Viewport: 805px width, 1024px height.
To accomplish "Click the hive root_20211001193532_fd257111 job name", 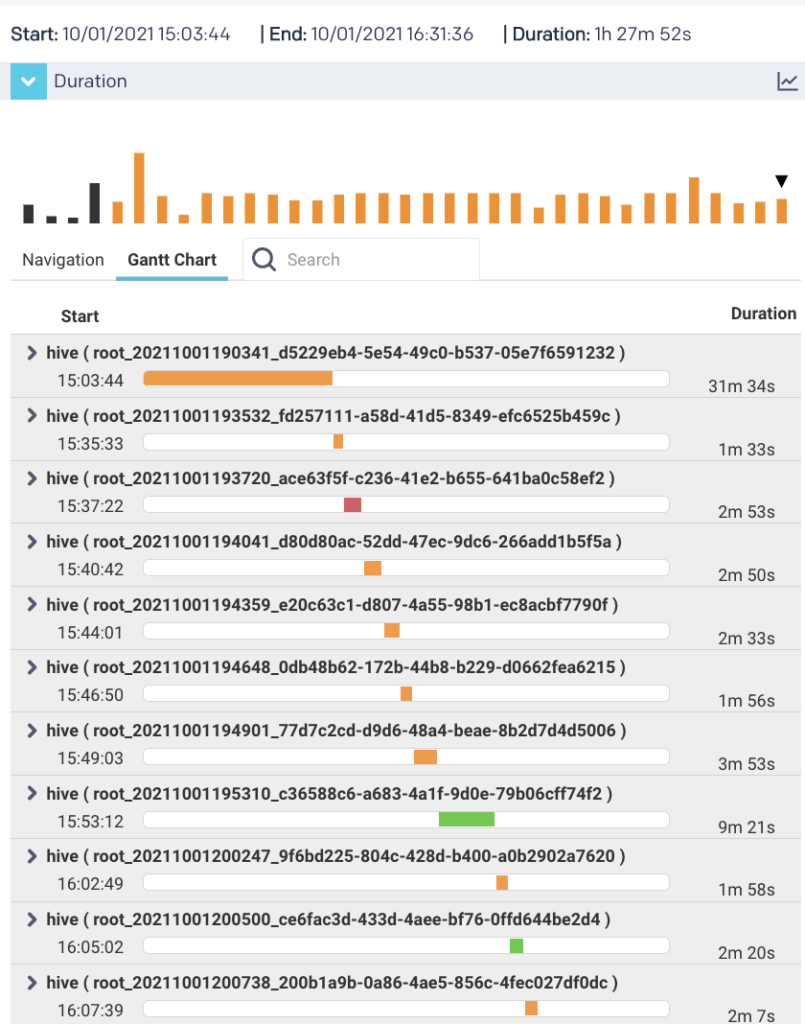I will 333,415.
